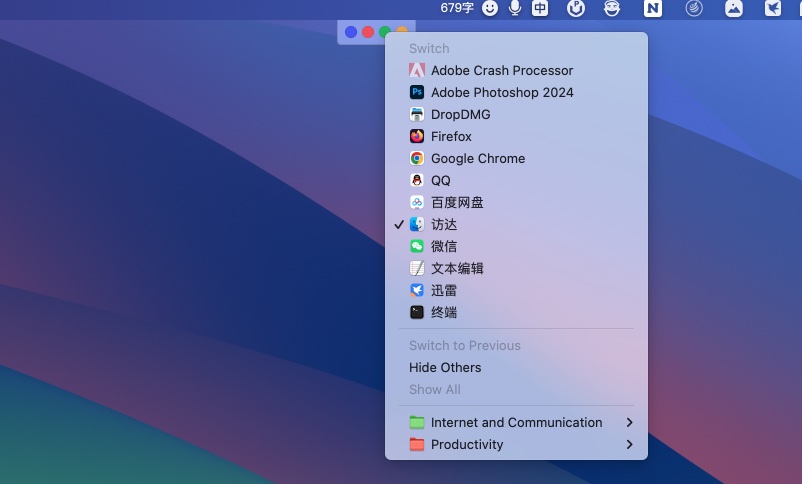Click the laughing face menu bar icon

(612, 8)
